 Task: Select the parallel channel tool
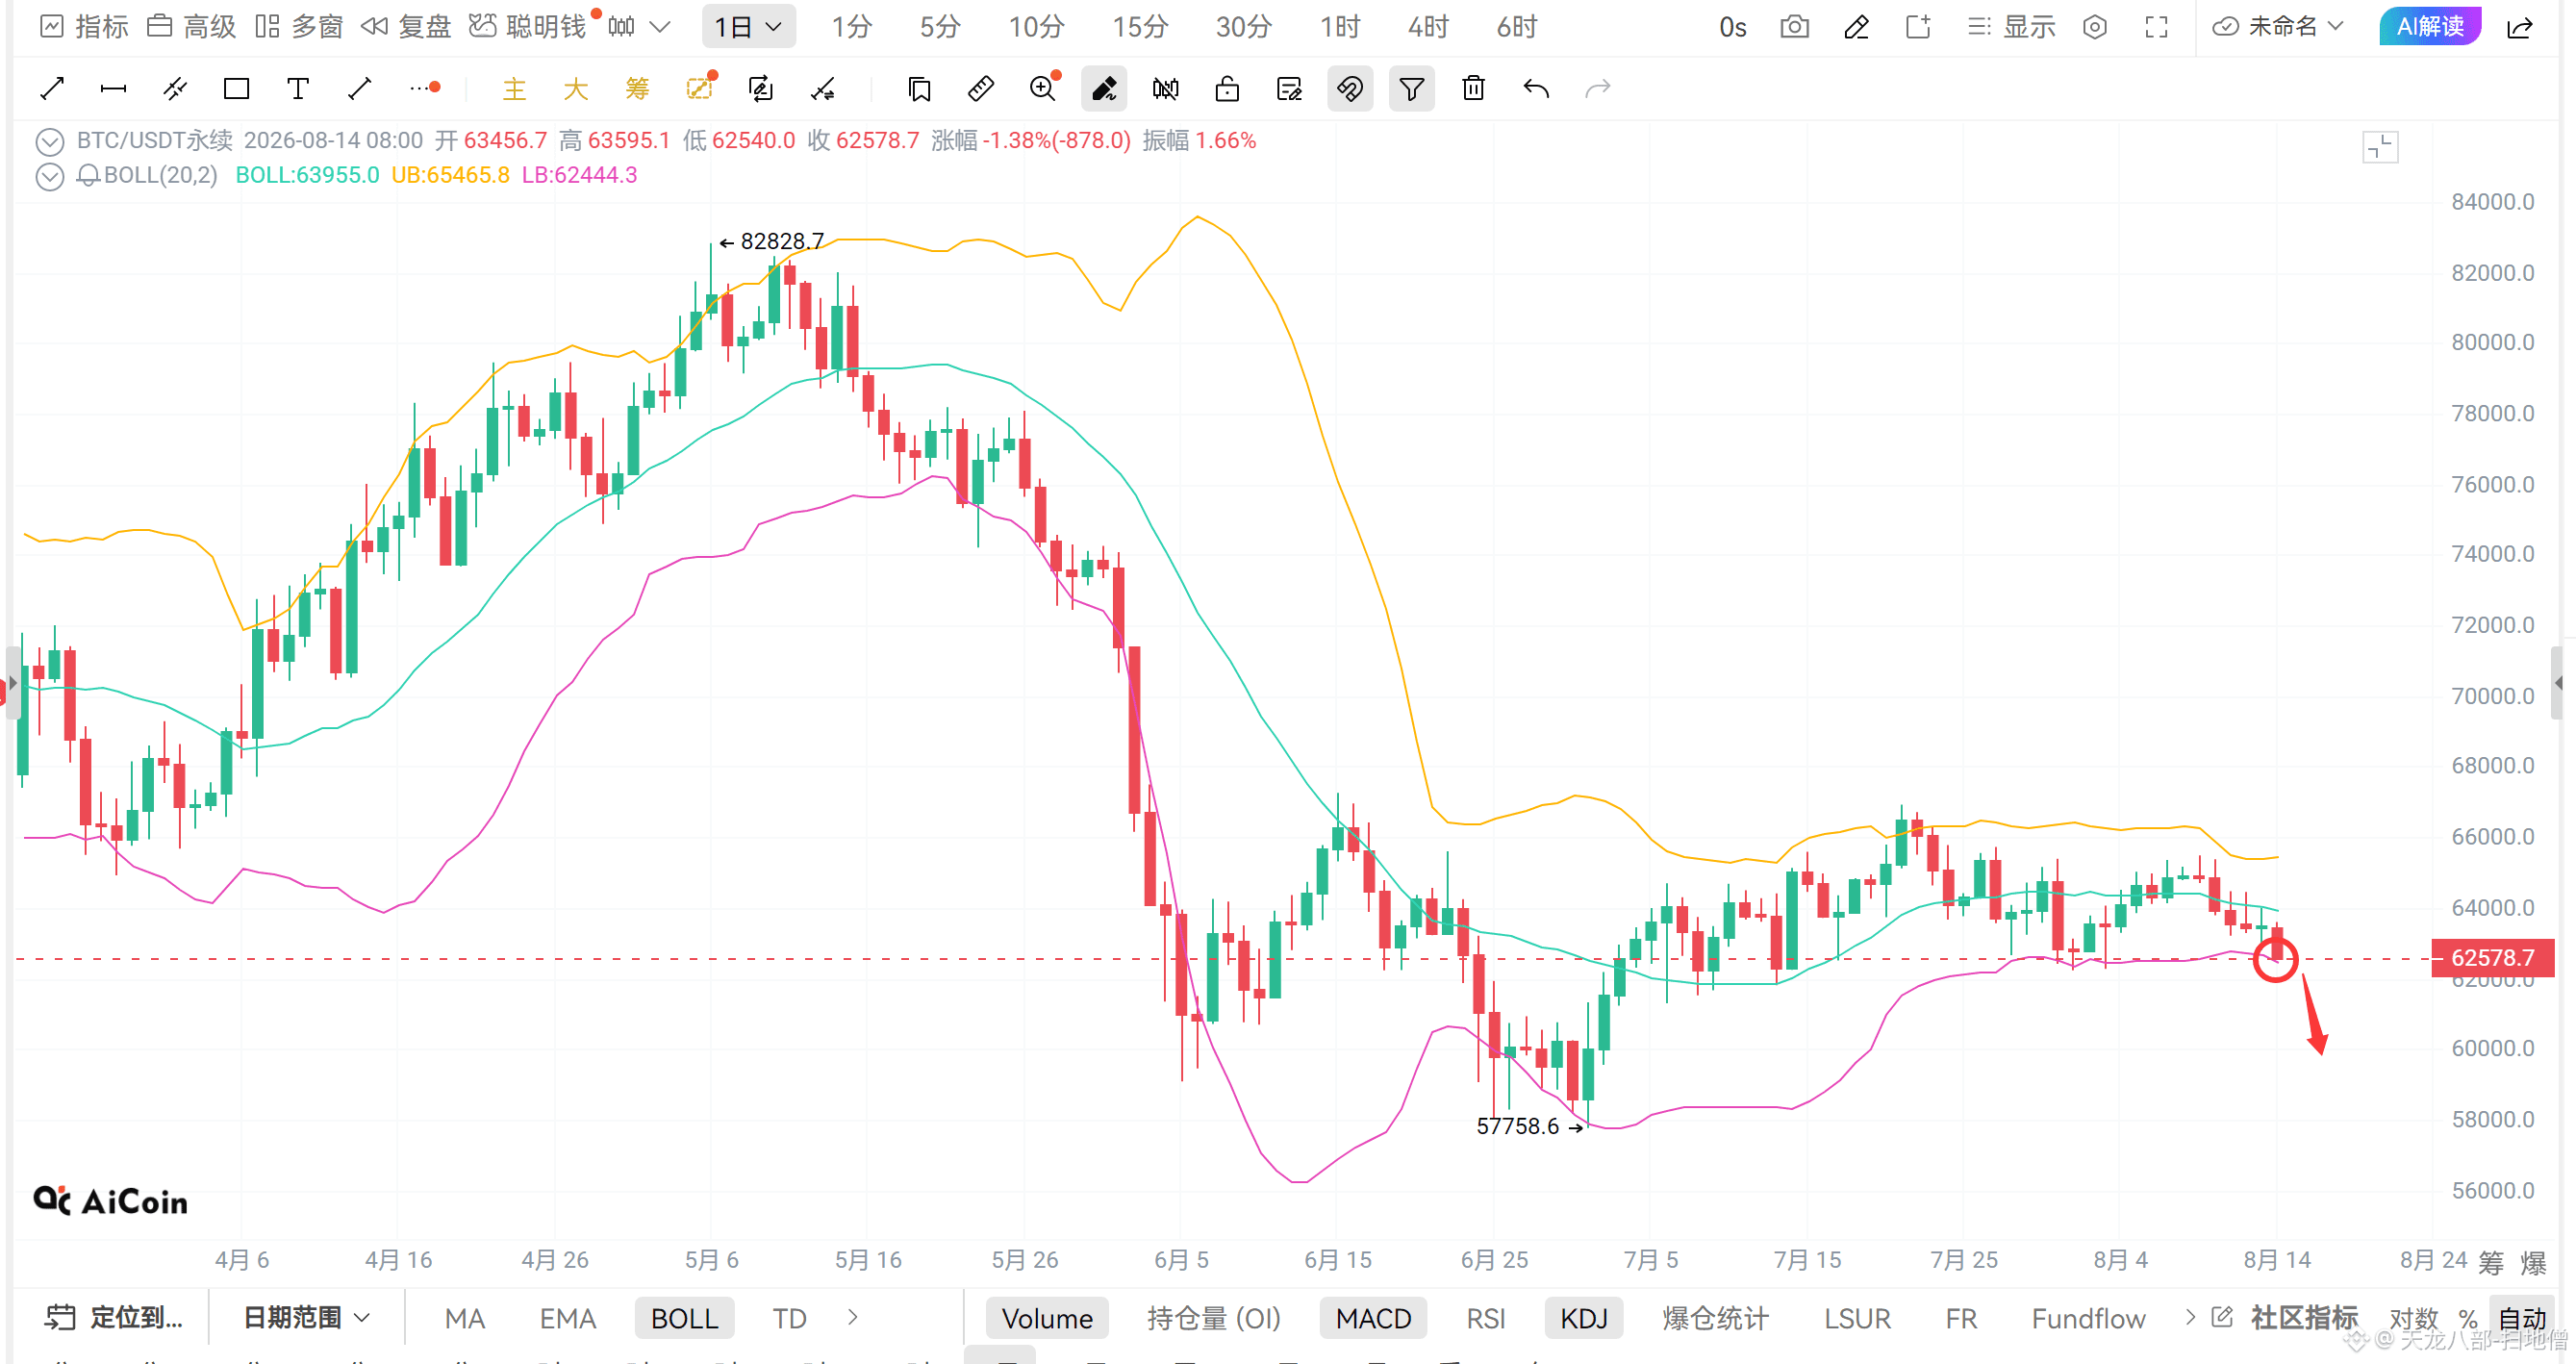[x=175, y=89]
